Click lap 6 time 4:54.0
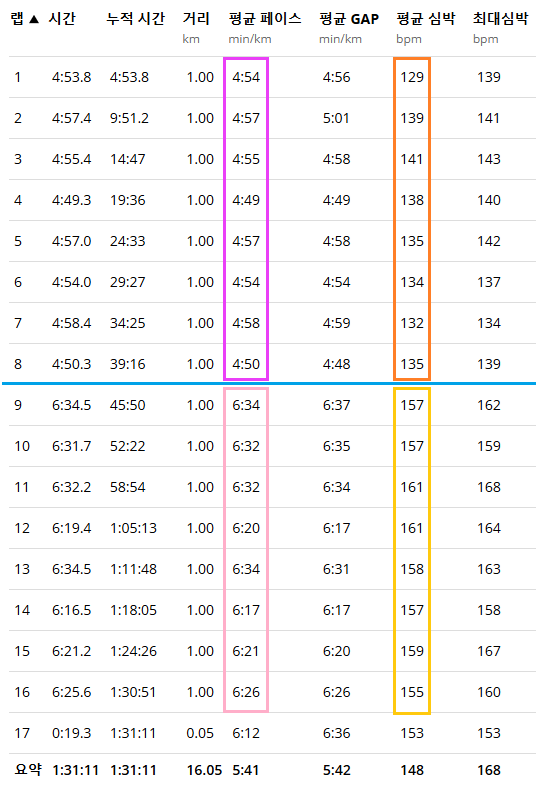Screen dimensions: 536x791 (72, 282)
